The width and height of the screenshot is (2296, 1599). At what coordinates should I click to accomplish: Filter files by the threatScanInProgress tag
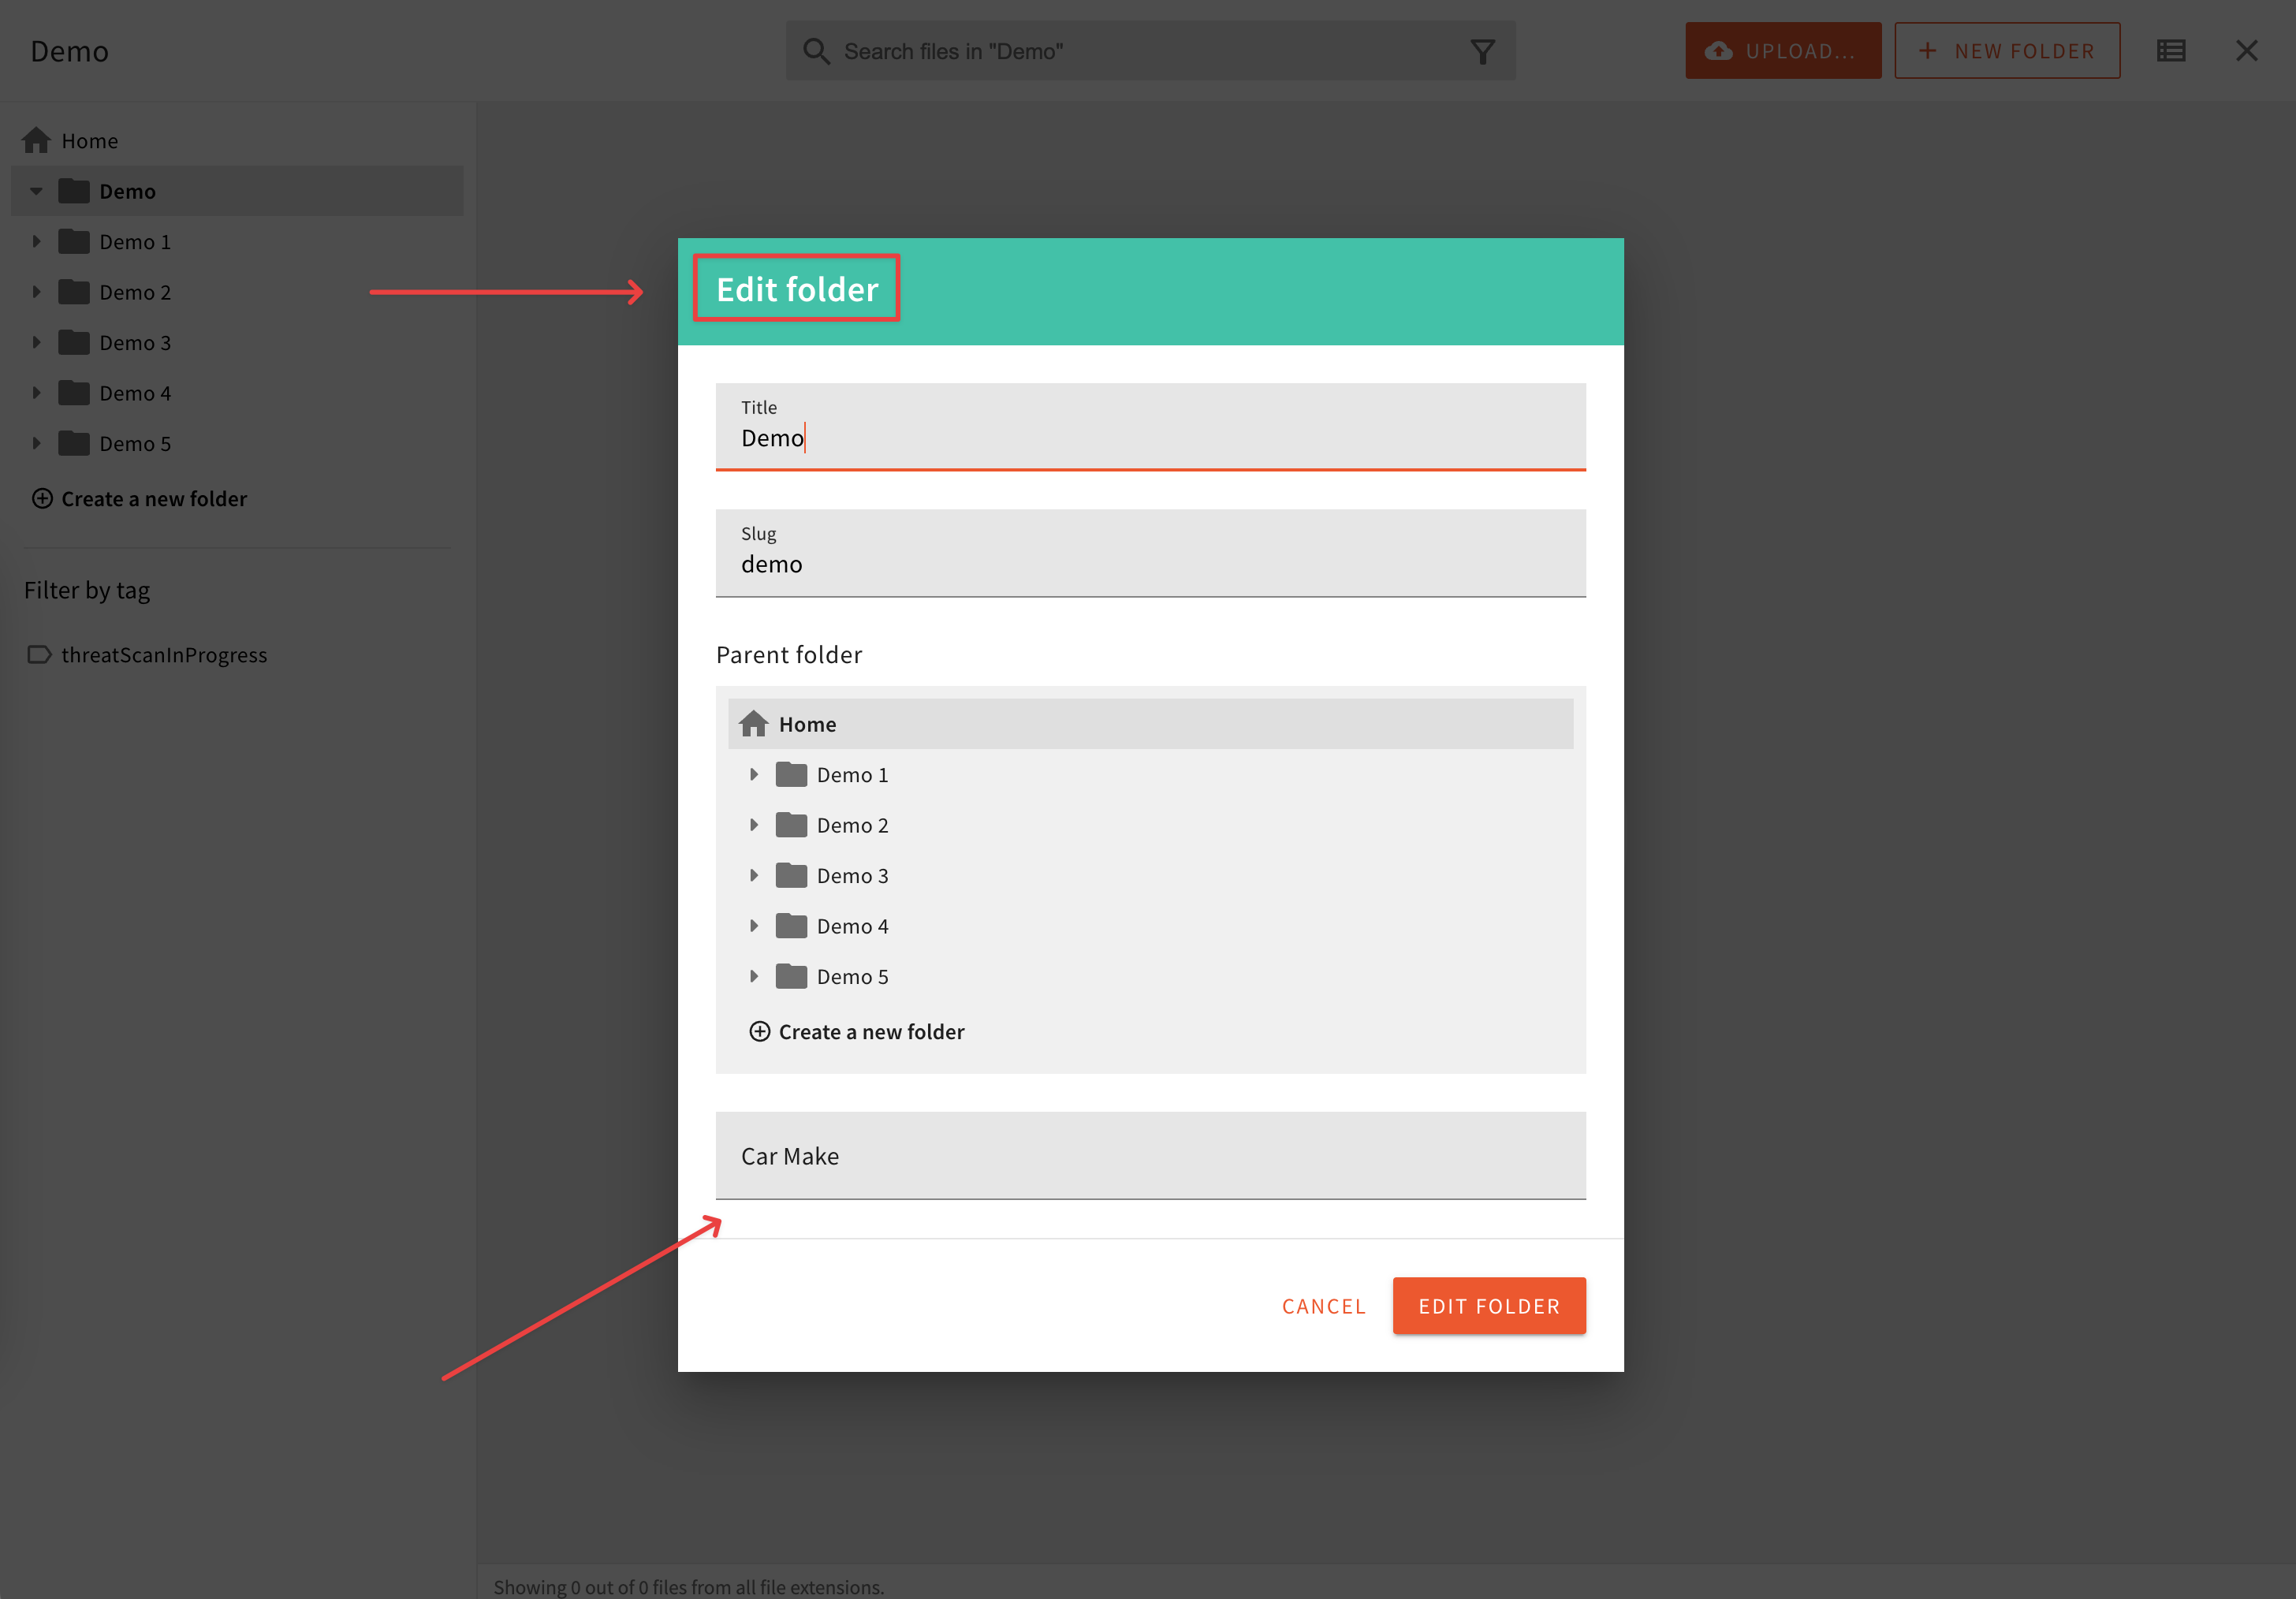(164, 655)
